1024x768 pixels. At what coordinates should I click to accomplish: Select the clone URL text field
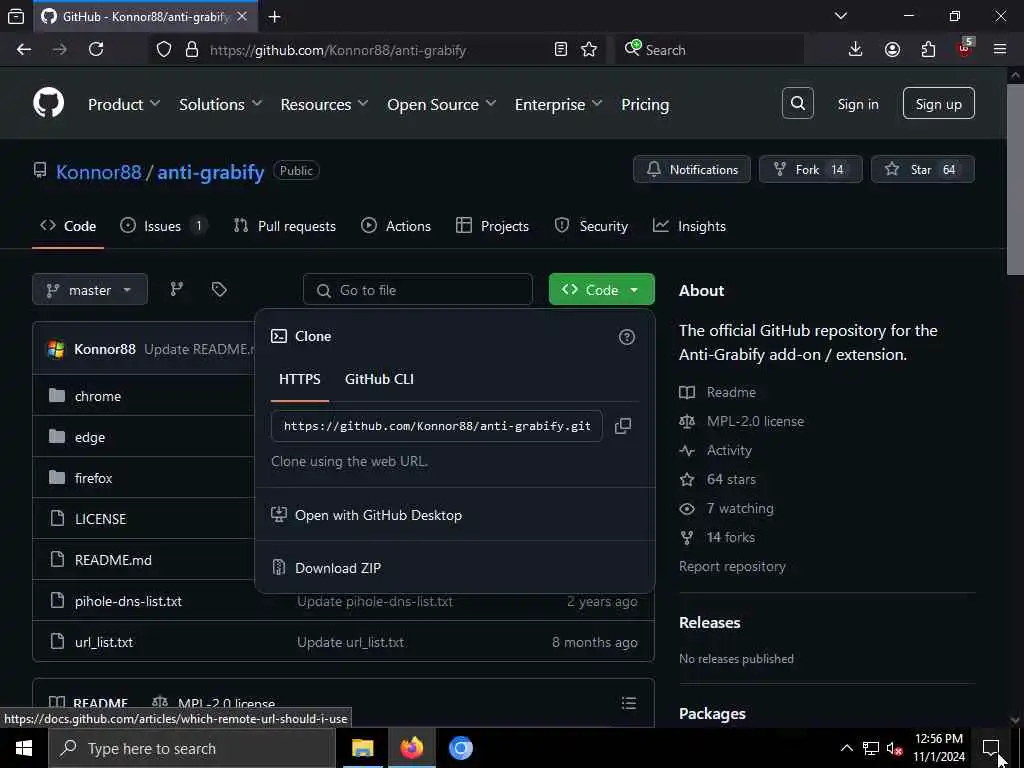[436, 426]
